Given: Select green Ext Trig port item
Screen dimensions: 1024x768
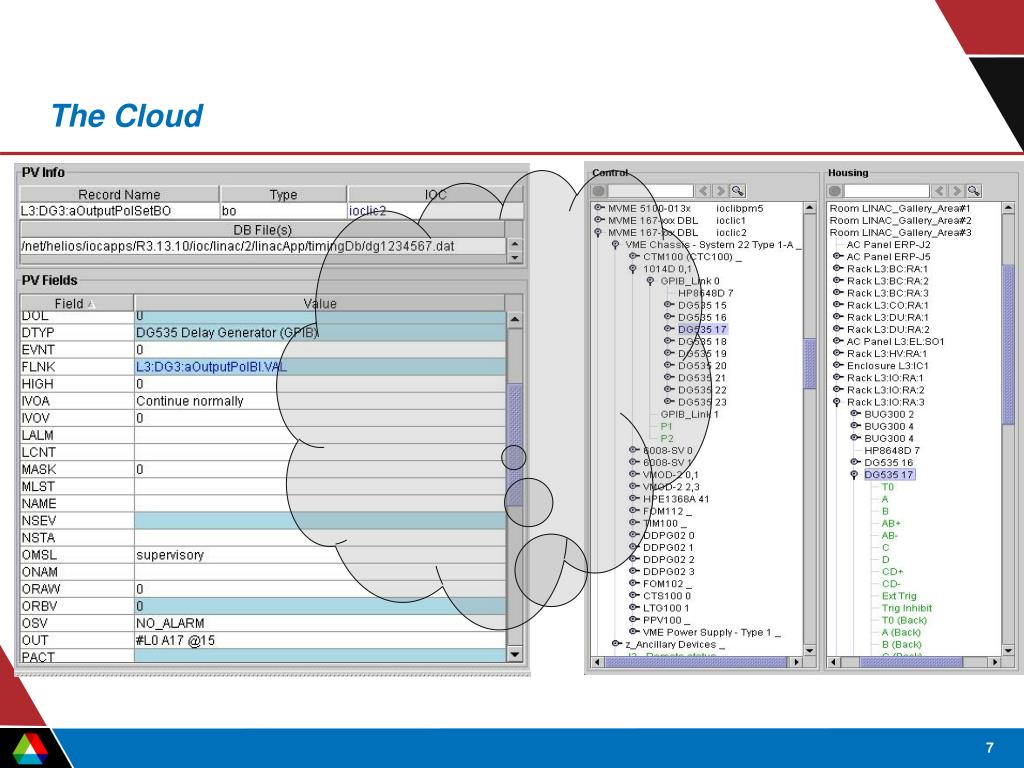Looking at the screenshot, I should (x=899, y=596).
